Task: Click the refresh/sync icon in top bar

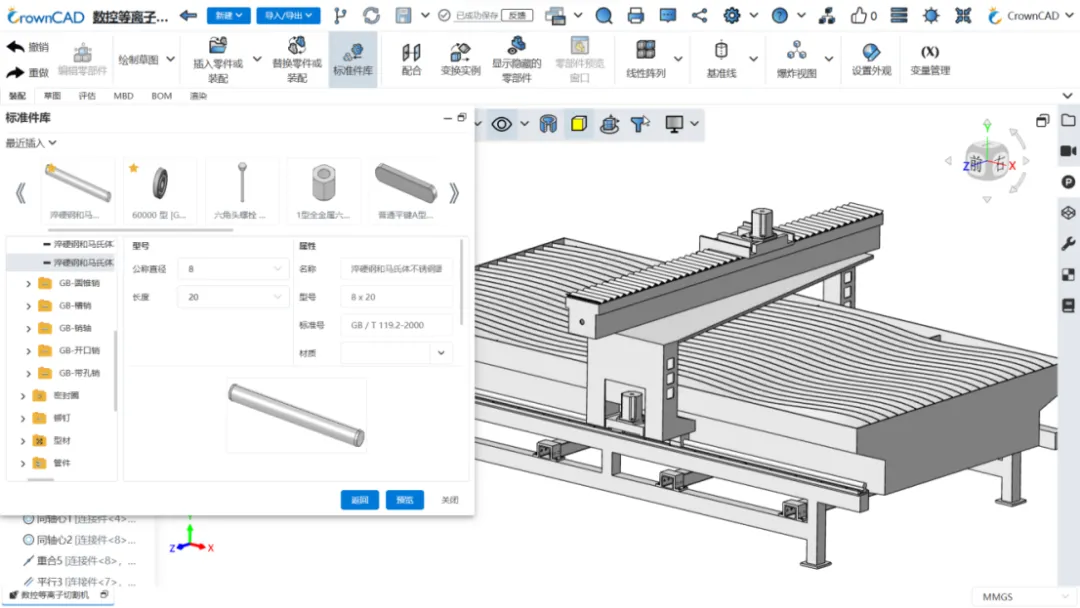Action: 371,15
